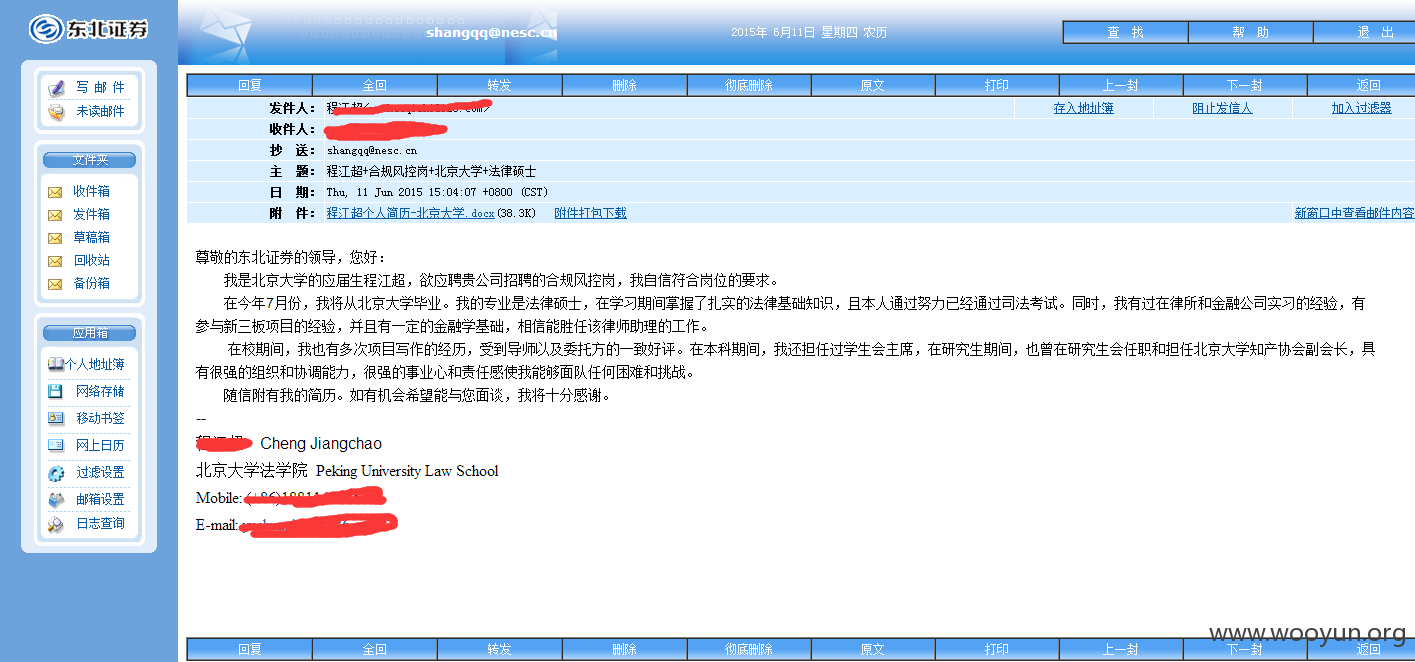Open 日志查询
Viewport: 1415px width, 662px height.
coord(100,523)
